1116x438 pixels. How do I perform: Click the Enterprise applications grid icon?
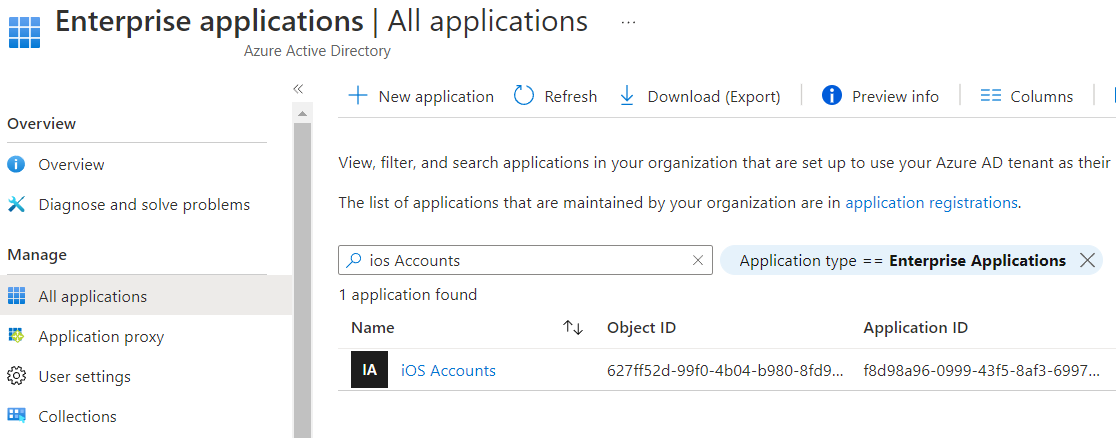tap(24, 32)
